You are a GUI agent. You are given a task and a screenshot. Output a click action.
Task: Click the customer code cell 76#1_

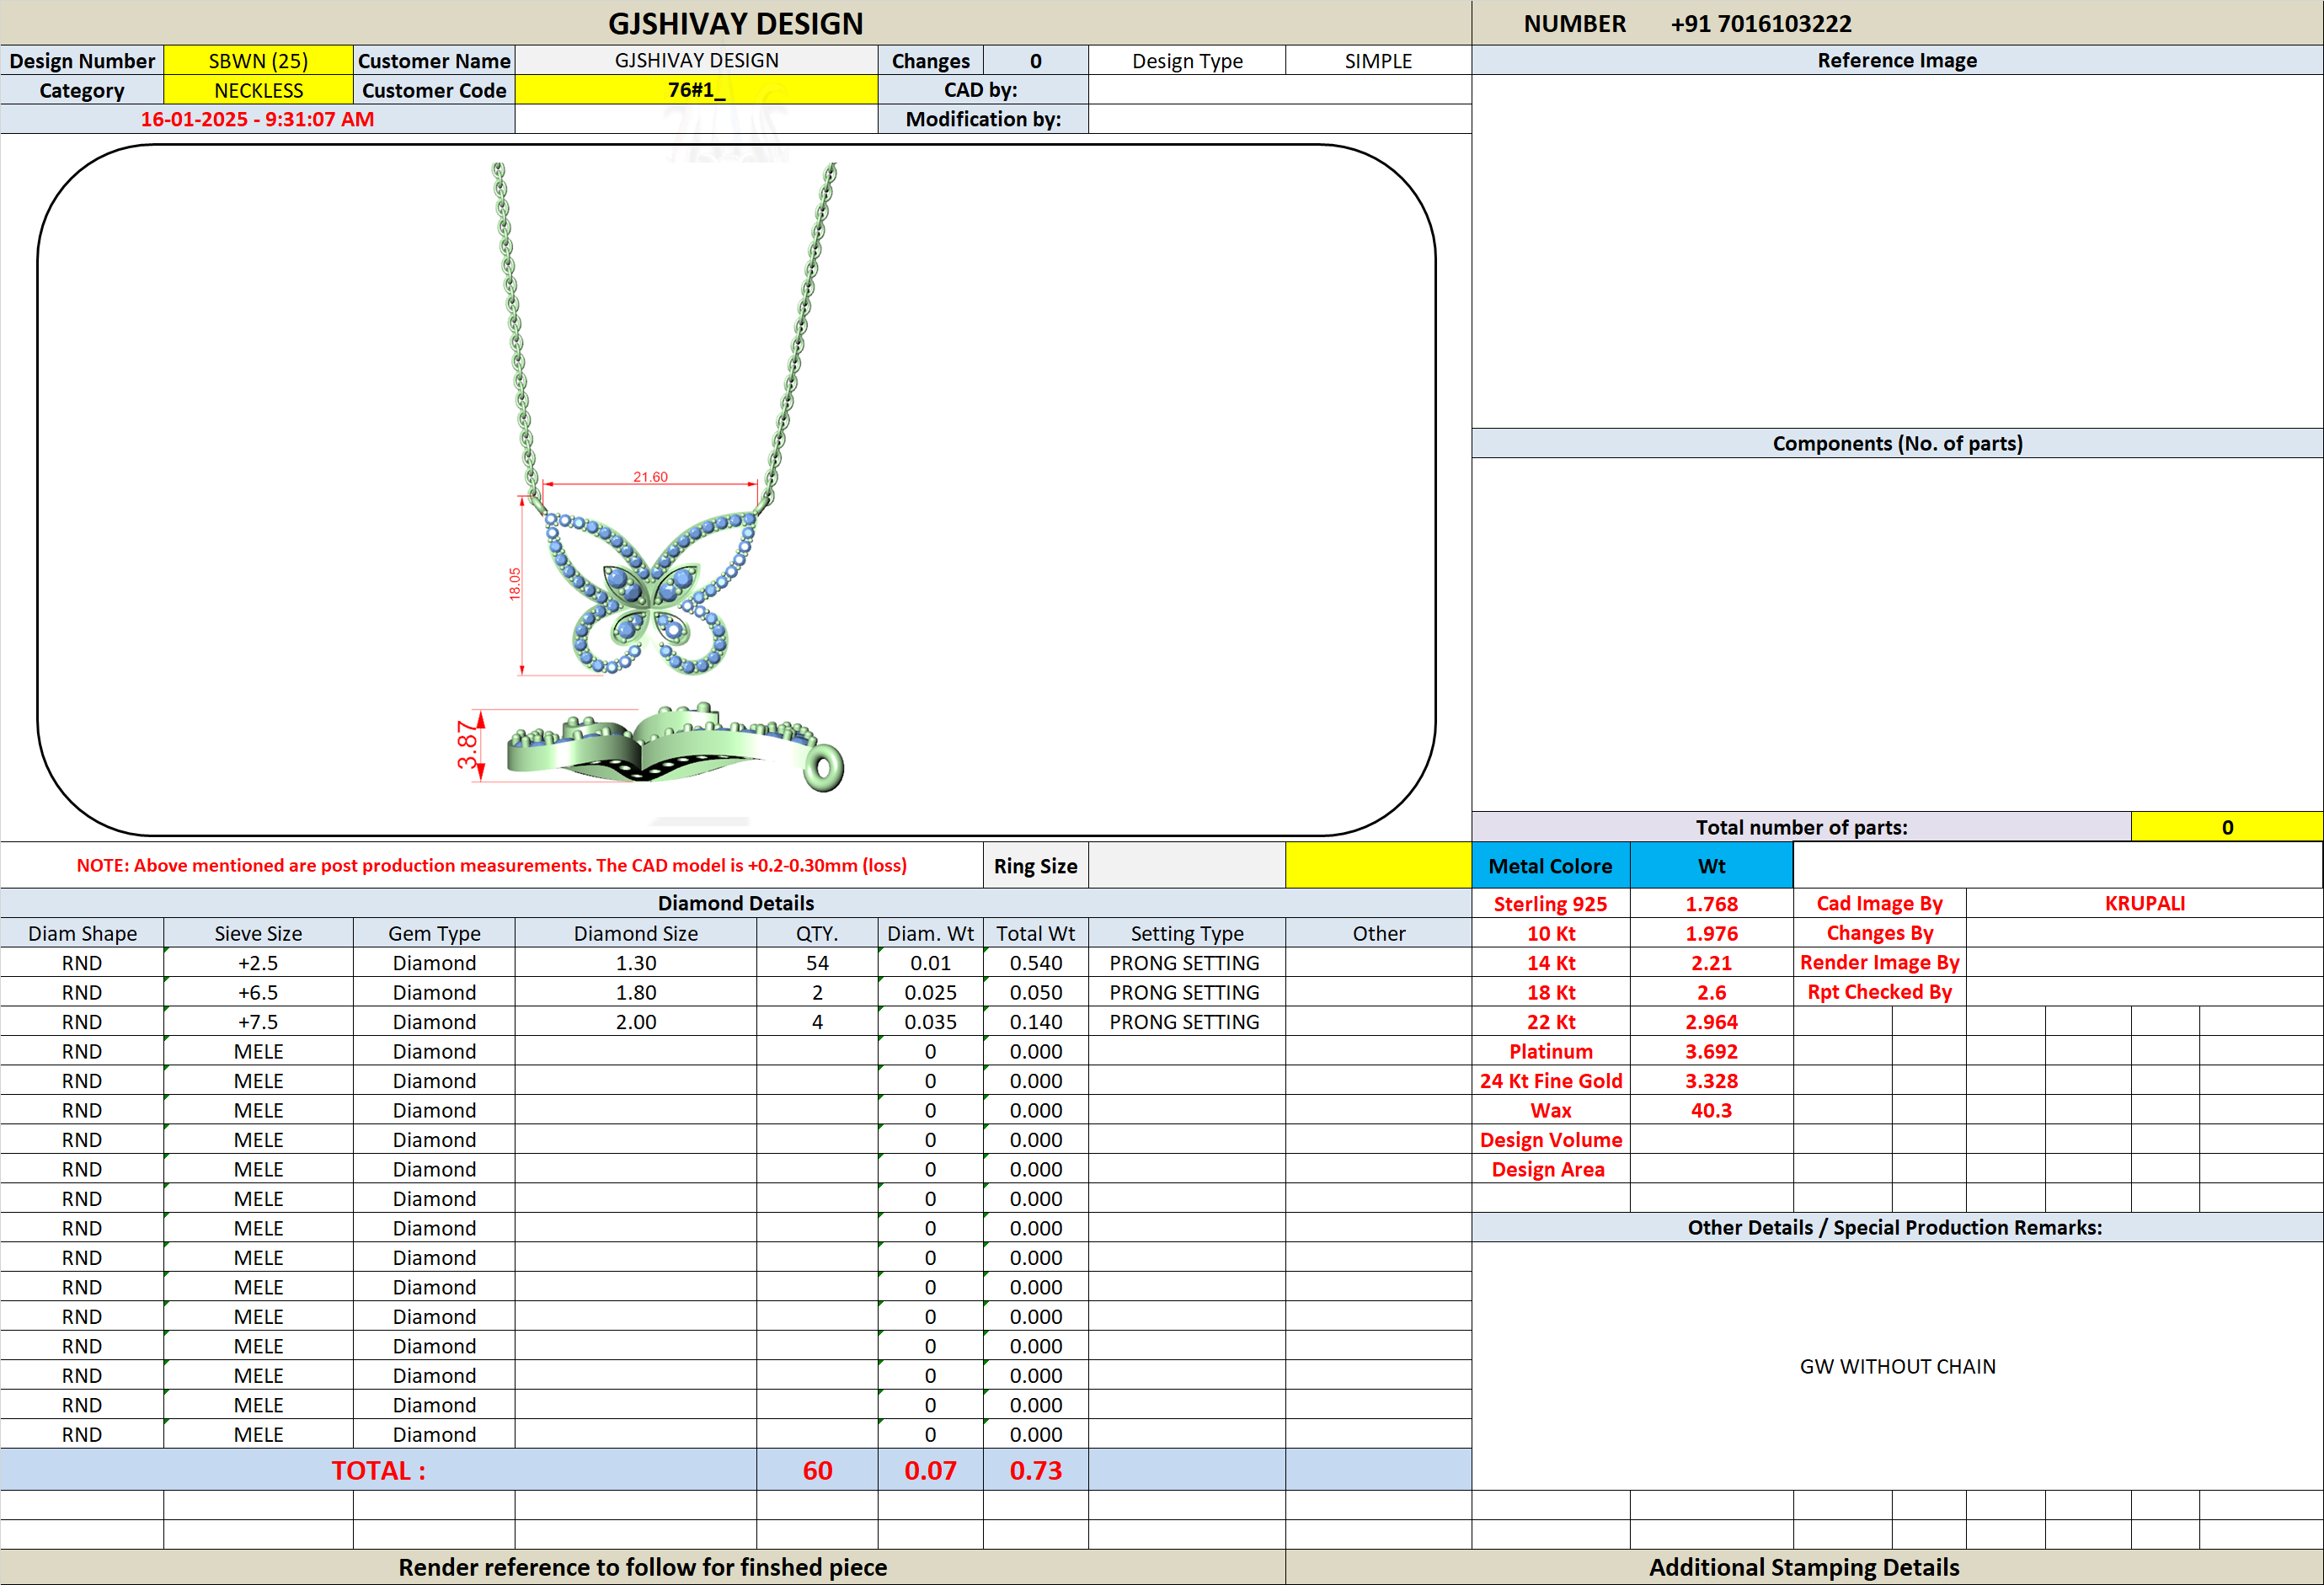[x=696, y=90]
